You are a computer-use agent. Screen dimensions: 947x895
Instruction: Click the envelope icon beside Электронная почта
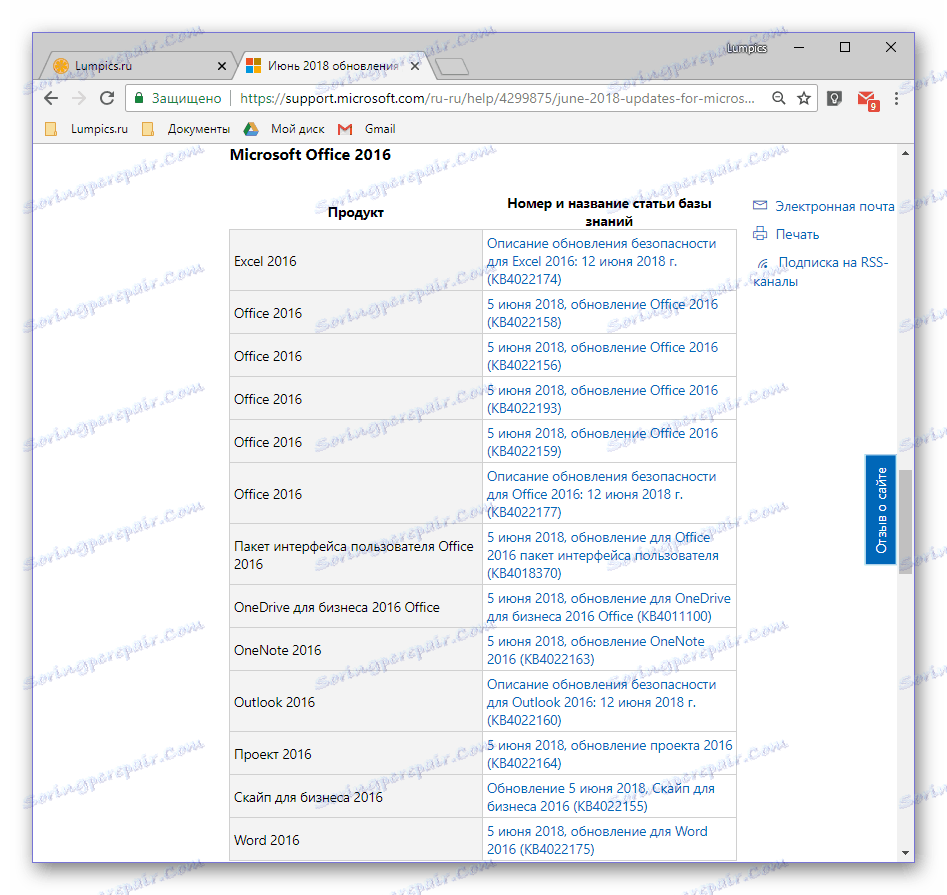pyautogui.click(x=760, y=205)
